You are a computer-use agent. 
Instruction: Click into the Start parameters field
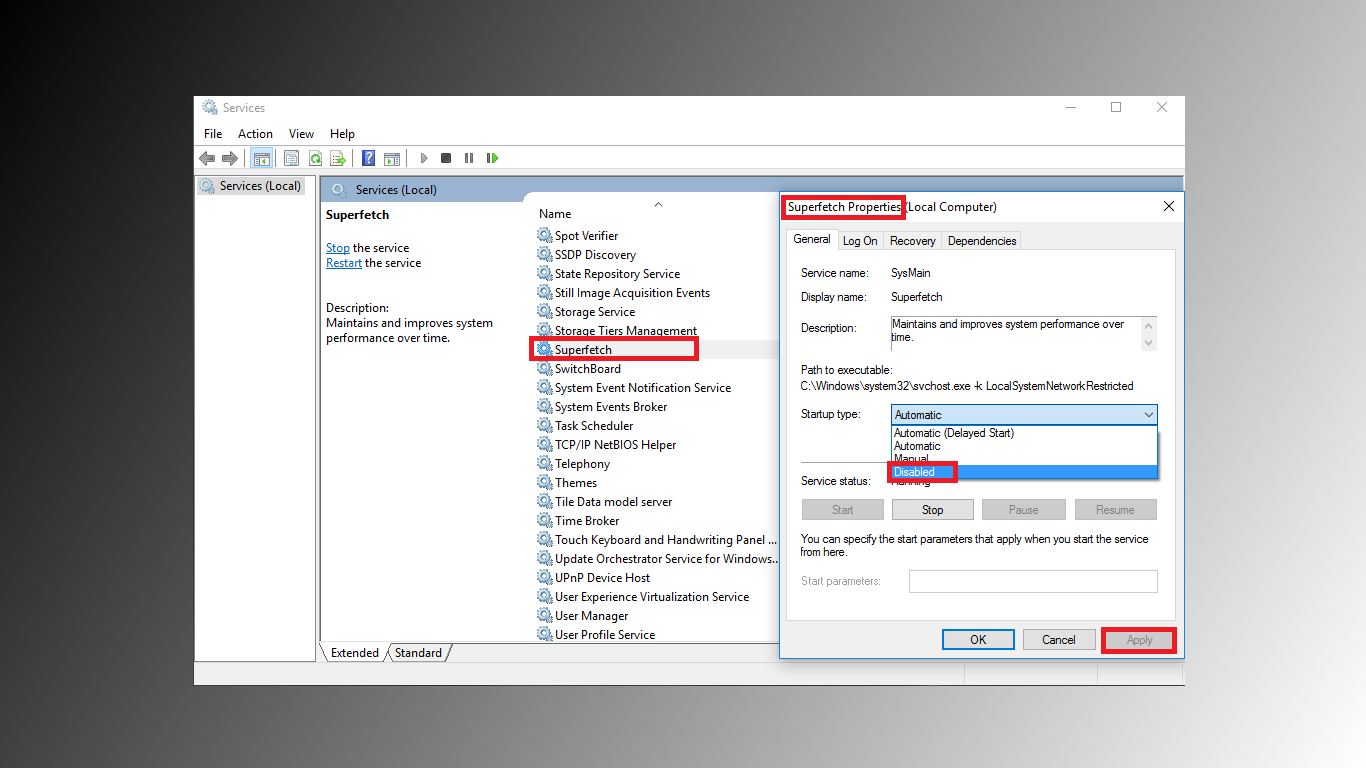[1033, 581]
